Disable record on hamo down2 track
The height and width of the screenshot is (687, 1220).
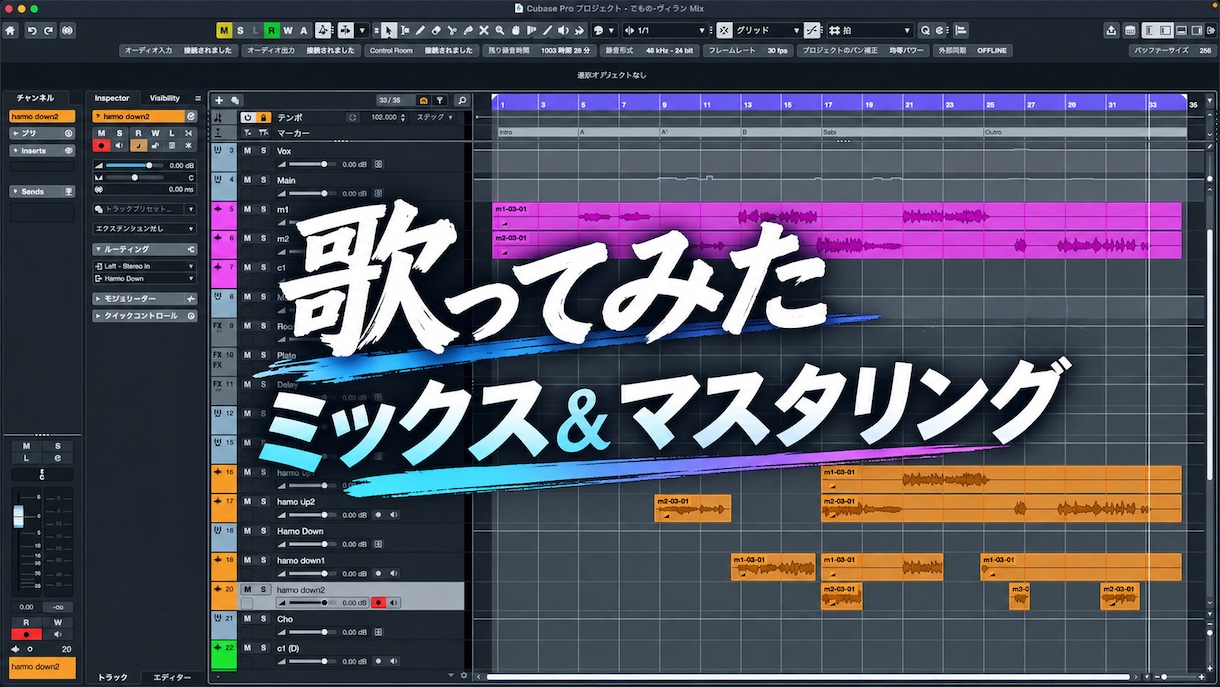(379, 603)
